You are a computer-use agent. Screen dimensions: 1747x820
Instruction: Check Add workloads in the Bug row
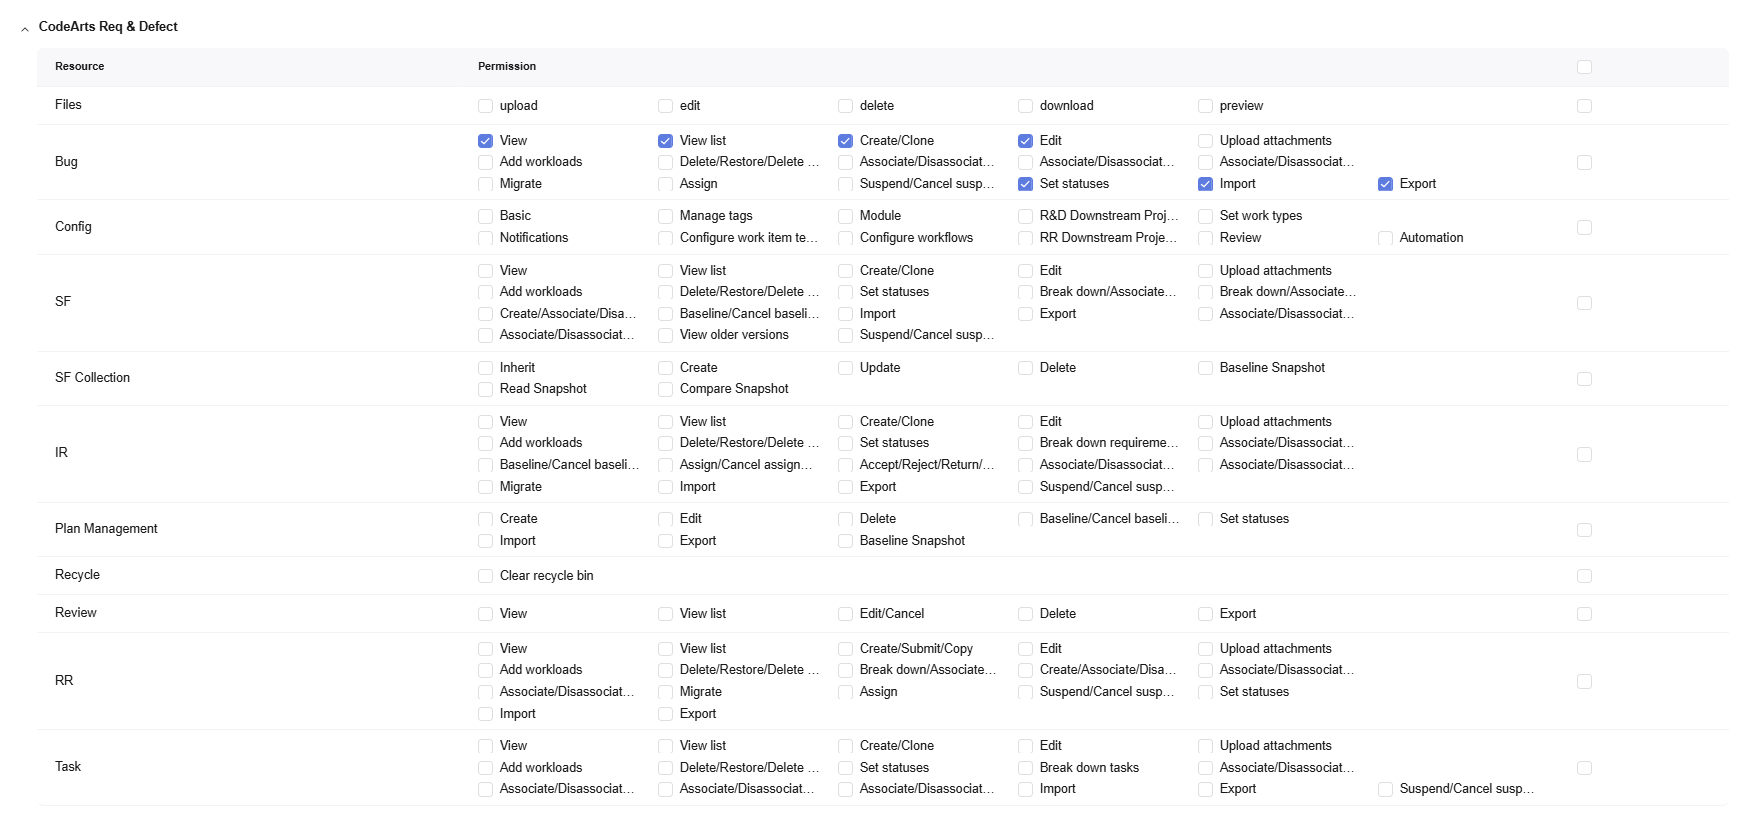(485, 162)
